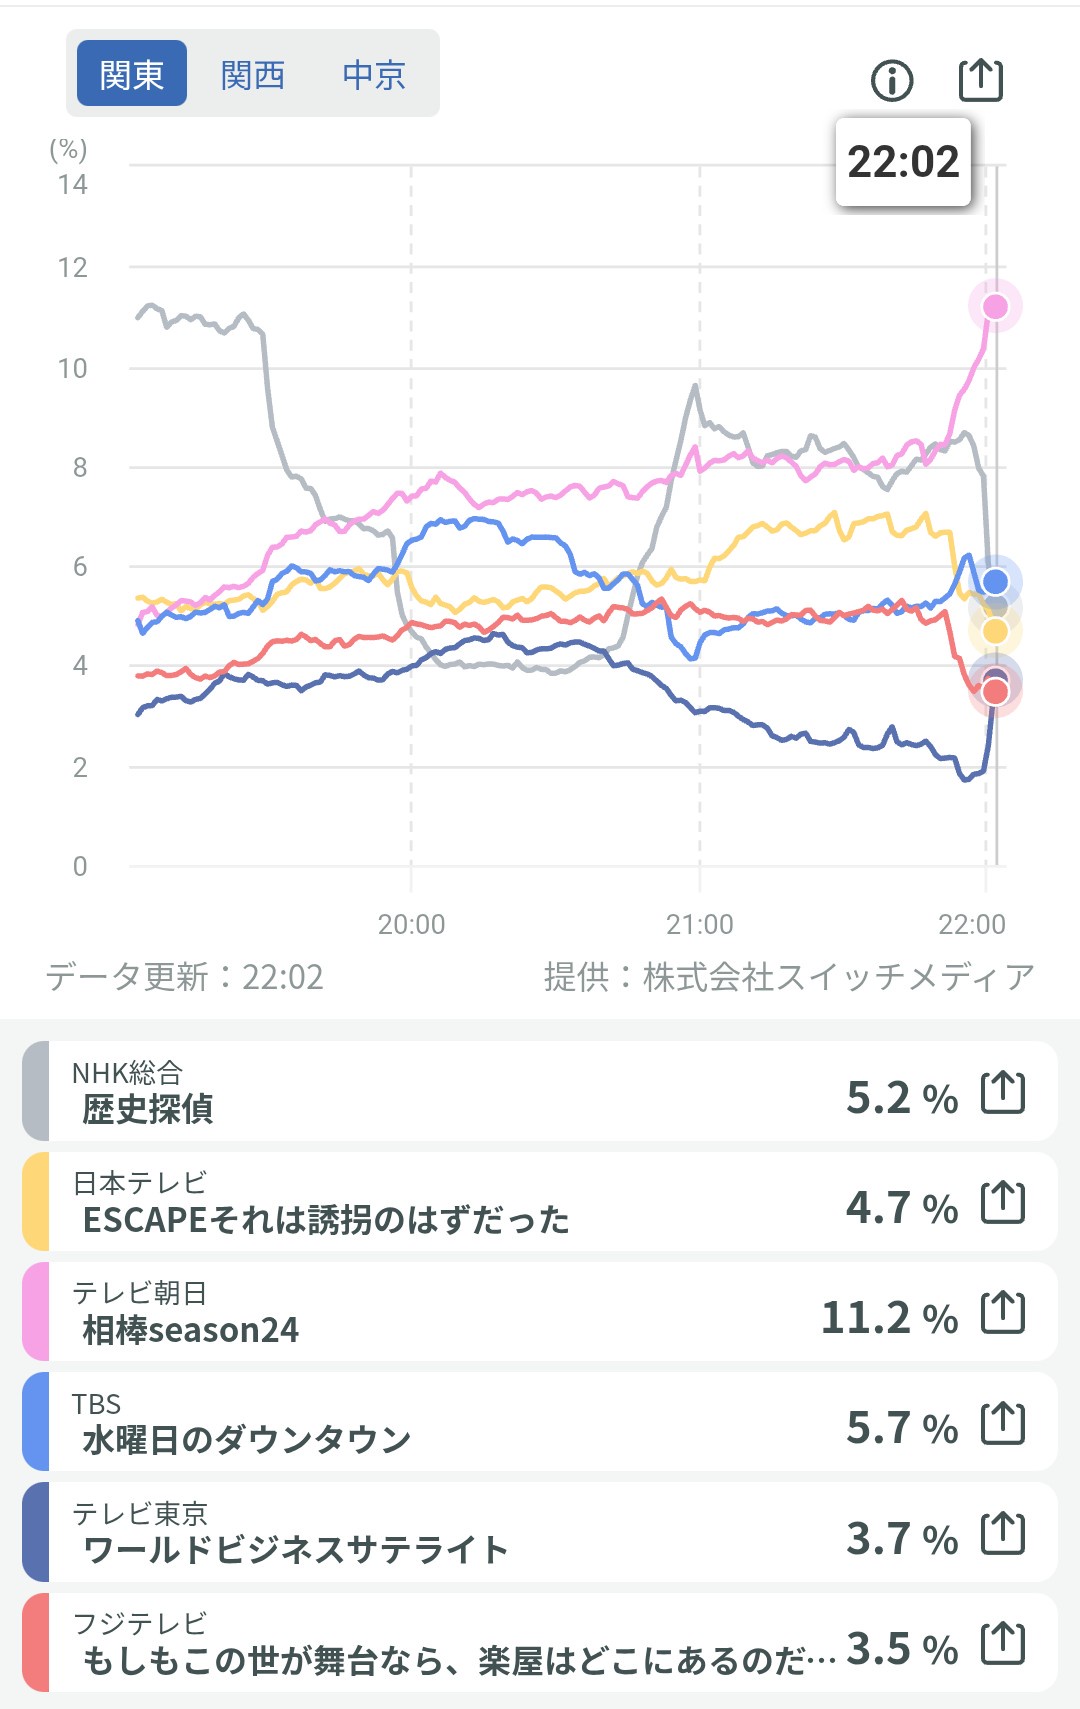Open the info icon above the chart

tap(892, 80)
